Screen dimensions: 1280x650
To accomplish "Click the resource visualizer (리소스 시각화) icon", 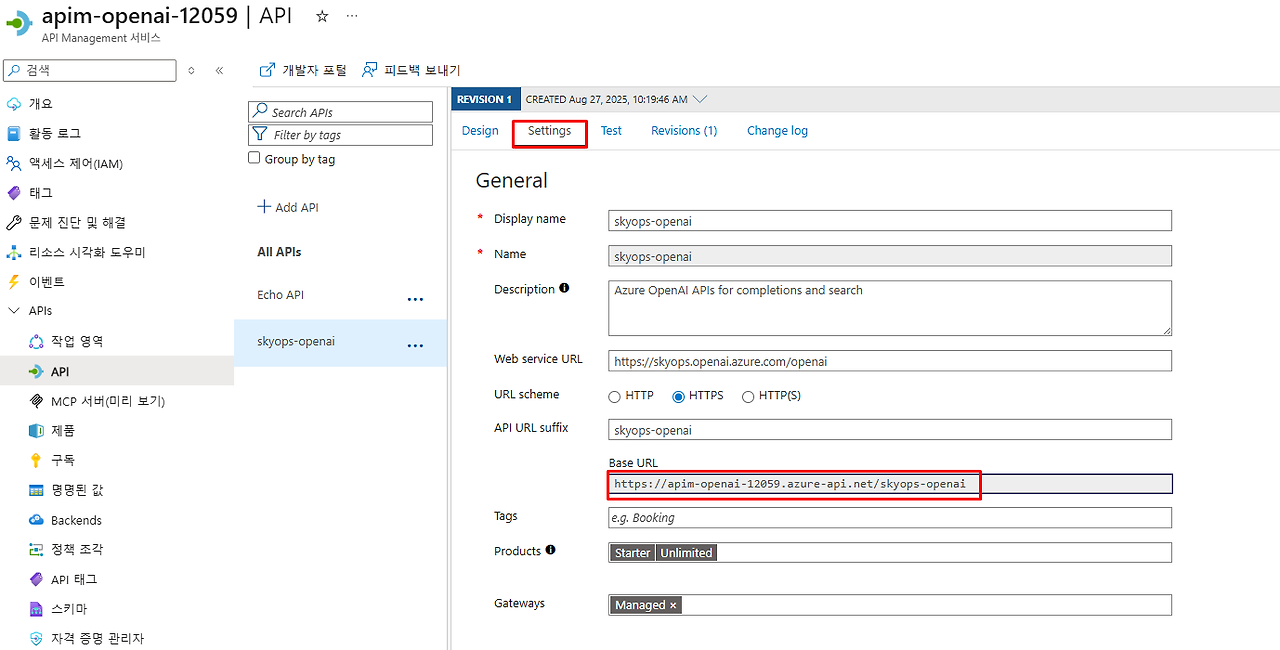I will [x=14, y=252].
